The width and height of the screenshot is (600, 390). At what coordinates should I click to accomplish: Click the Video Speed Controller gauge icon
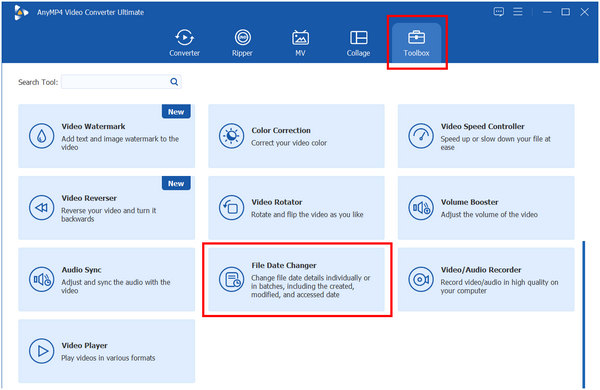click(x=421, y=136)
